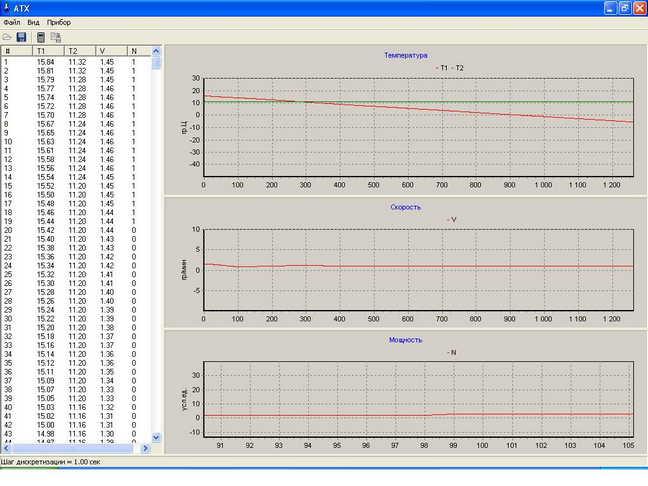Click on the Мощность chart area
The height and width of the screenshot is (486, 648).
coord(418,398)
